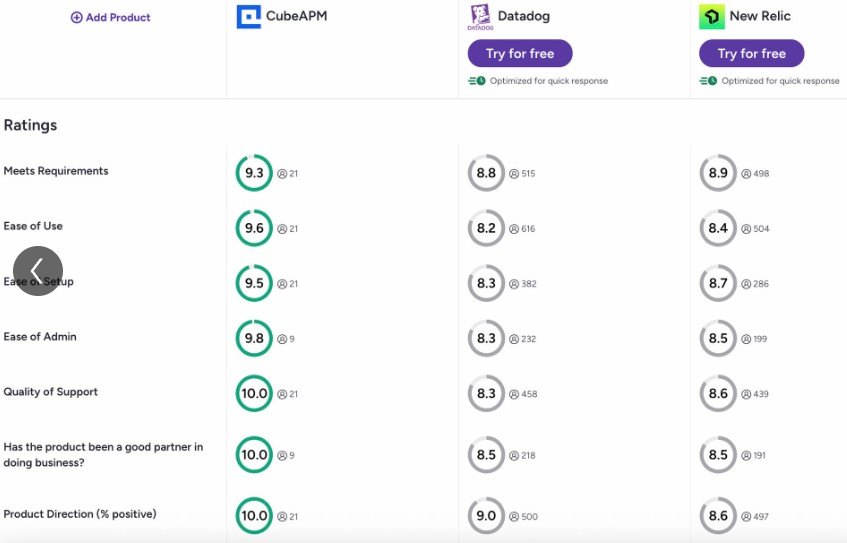Open the Datadog product name link
The image size is (847, 543).
(x=526, y=16)
